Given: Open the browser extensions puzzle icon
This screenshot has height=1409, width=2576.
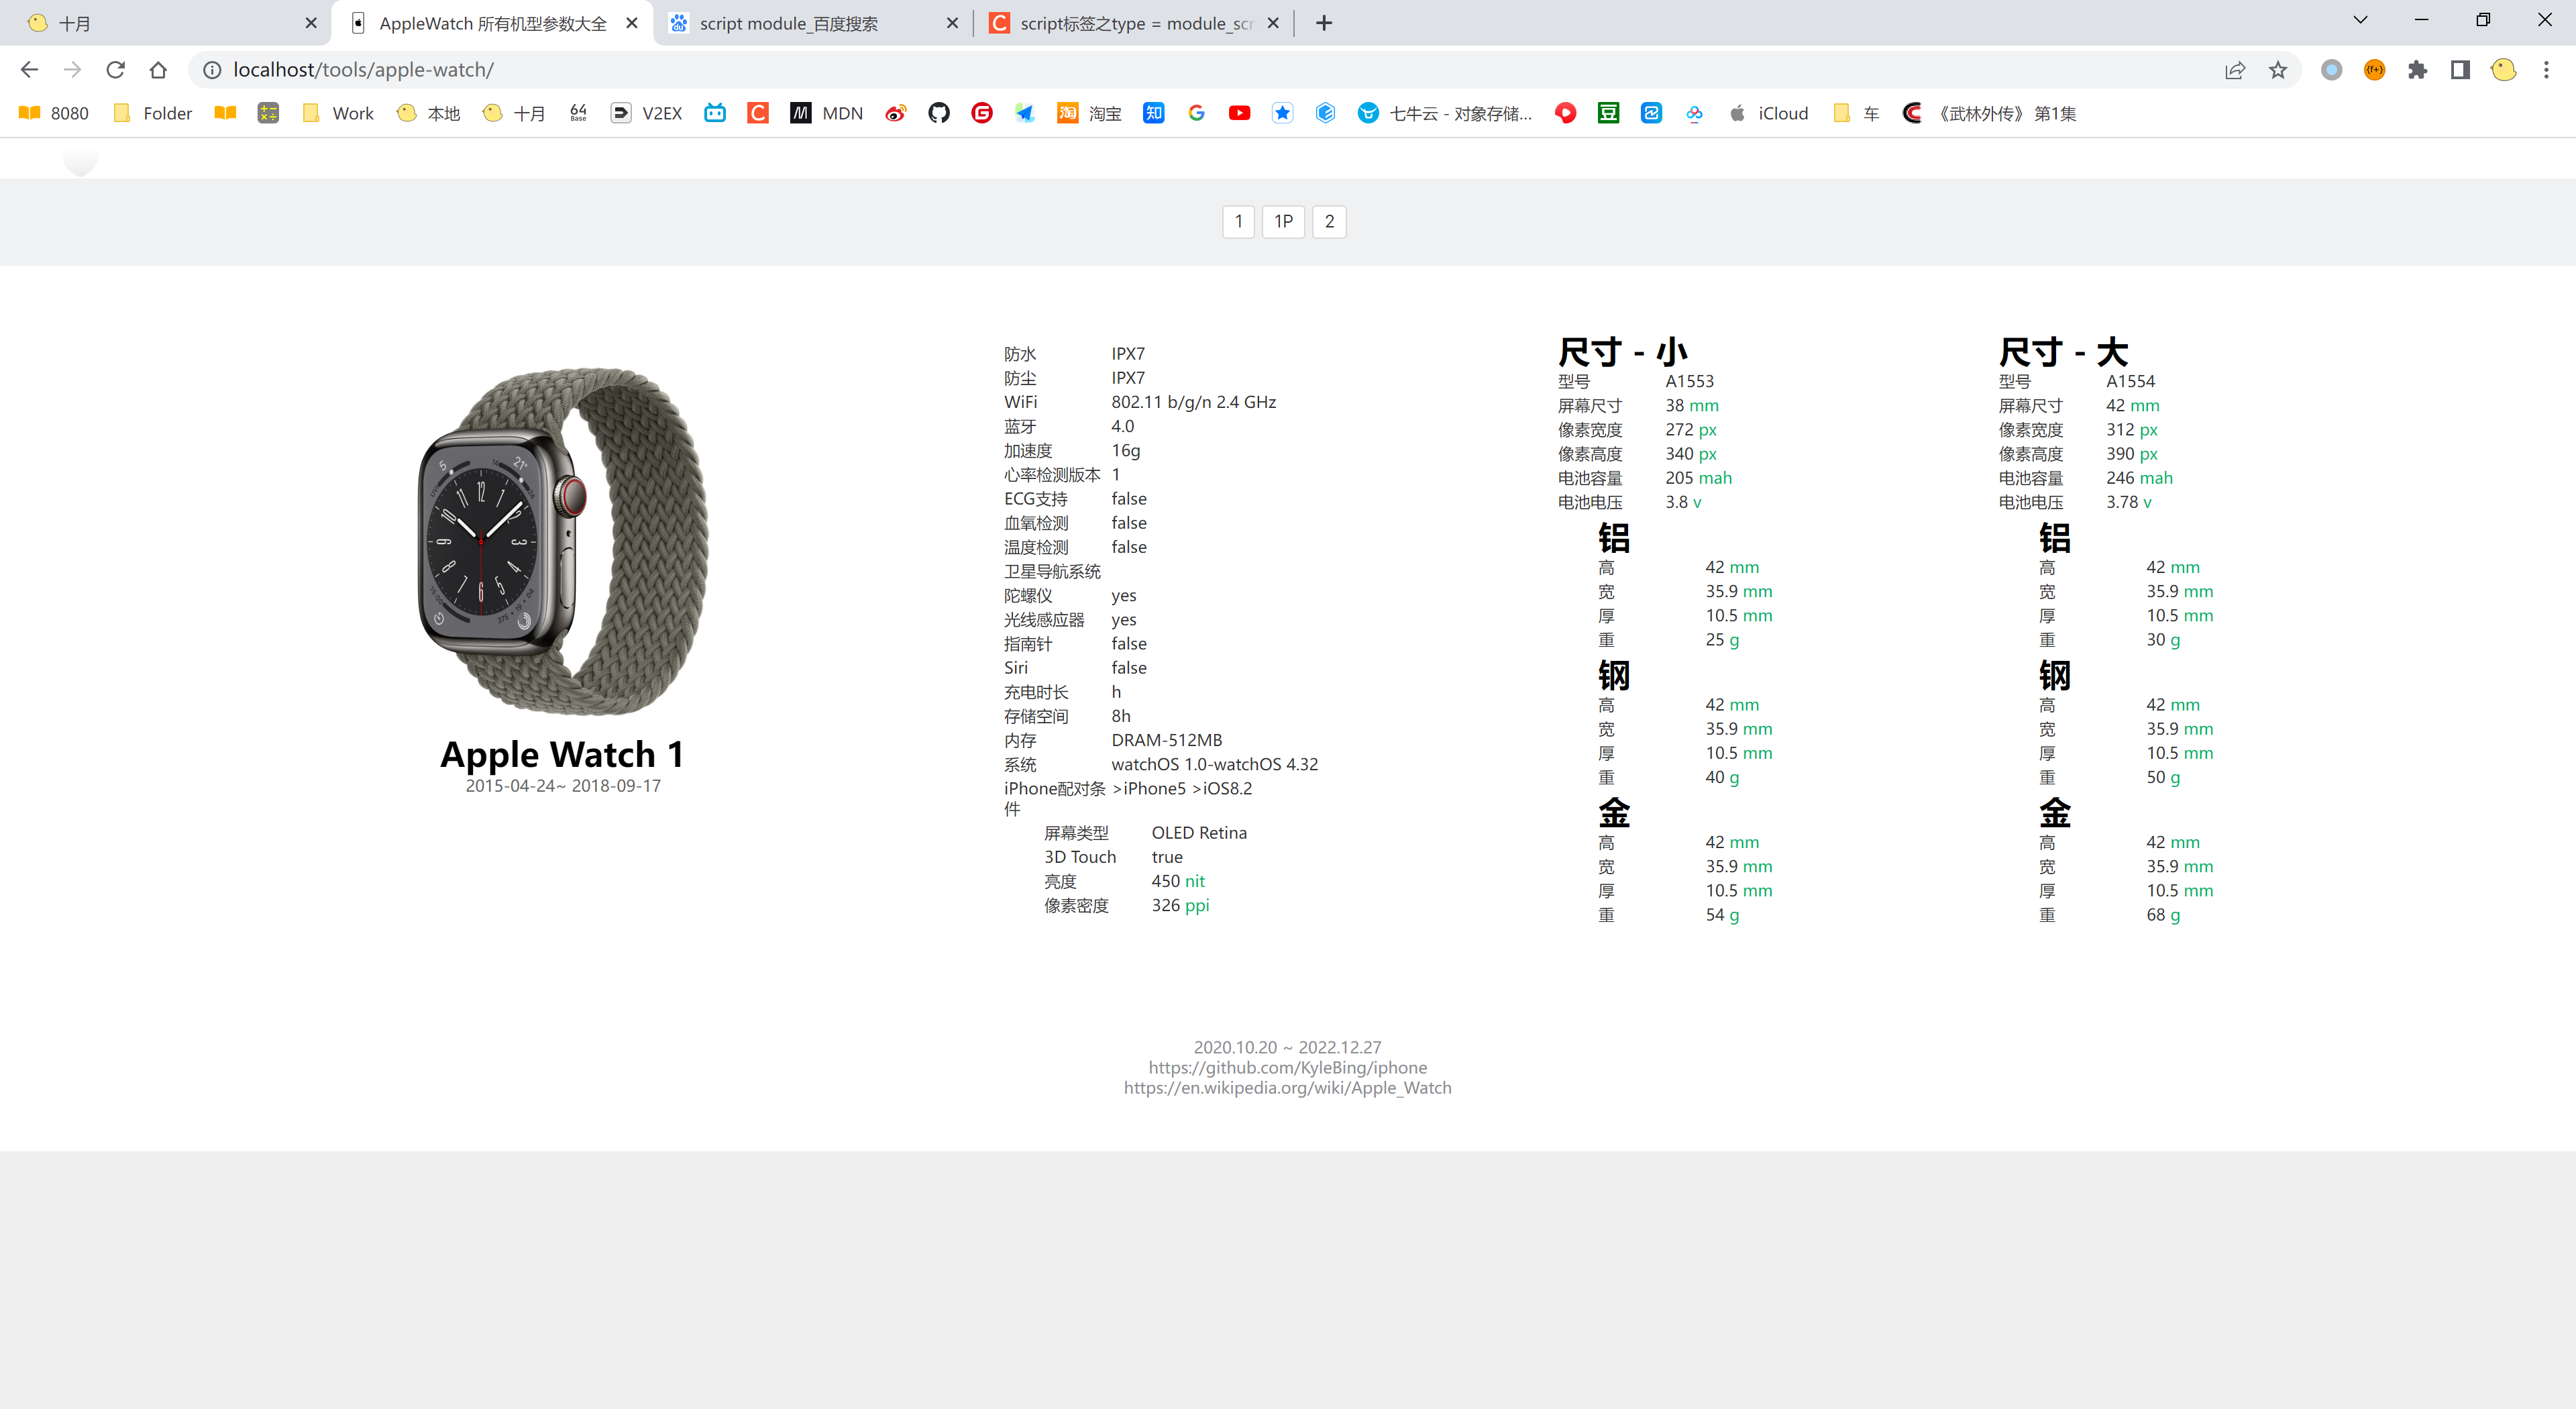Looking at the screenshot, I should click(x=2419, y=69).
